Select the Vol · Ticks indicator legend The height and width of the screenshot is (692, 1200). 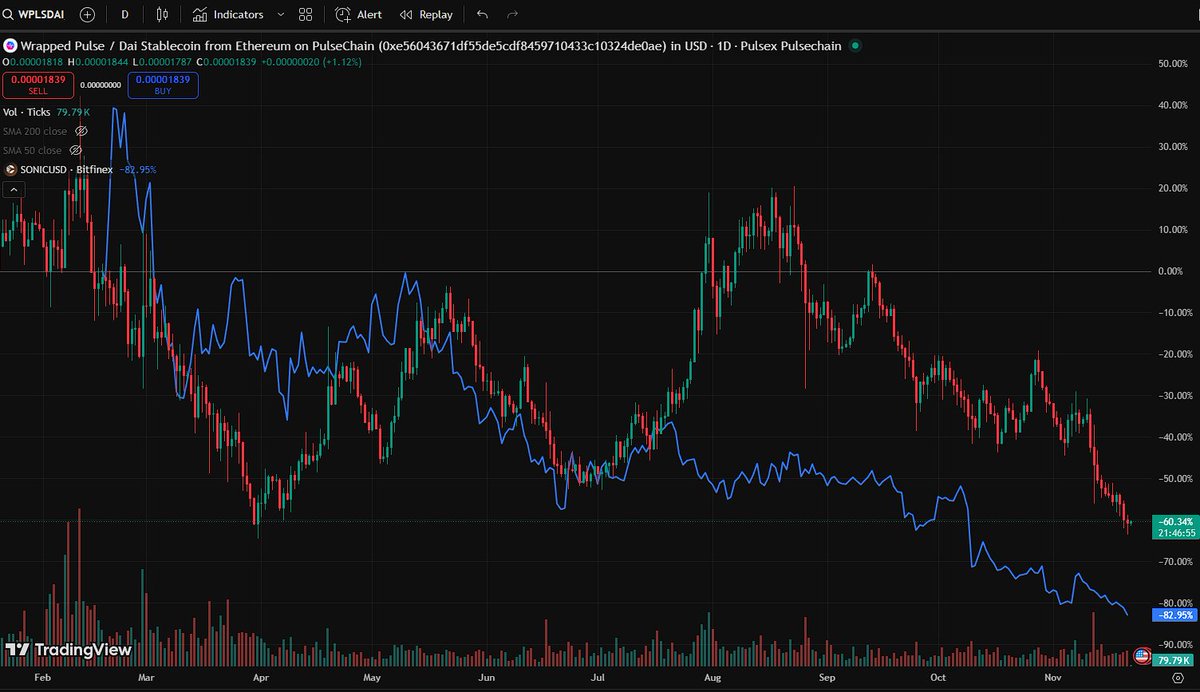tap(26, 112)
